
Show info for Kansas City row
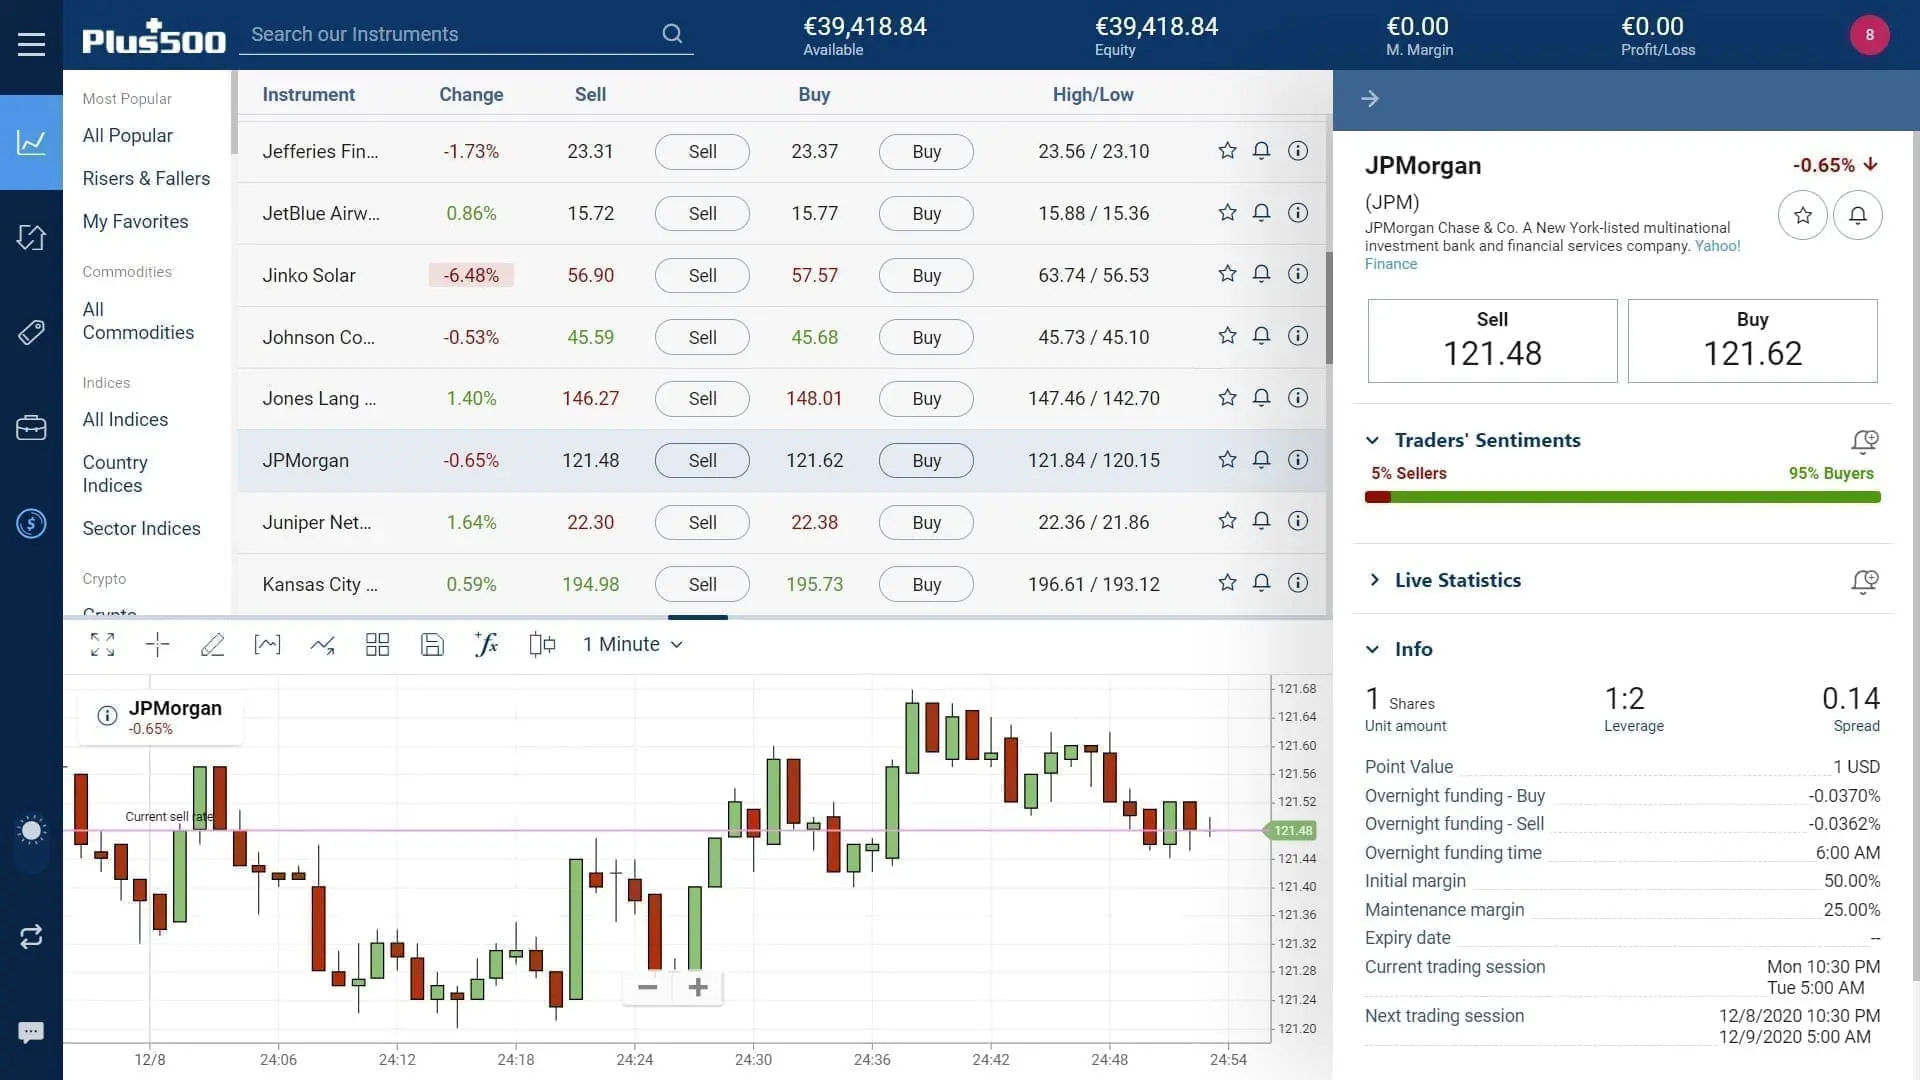pos(1298,583)
